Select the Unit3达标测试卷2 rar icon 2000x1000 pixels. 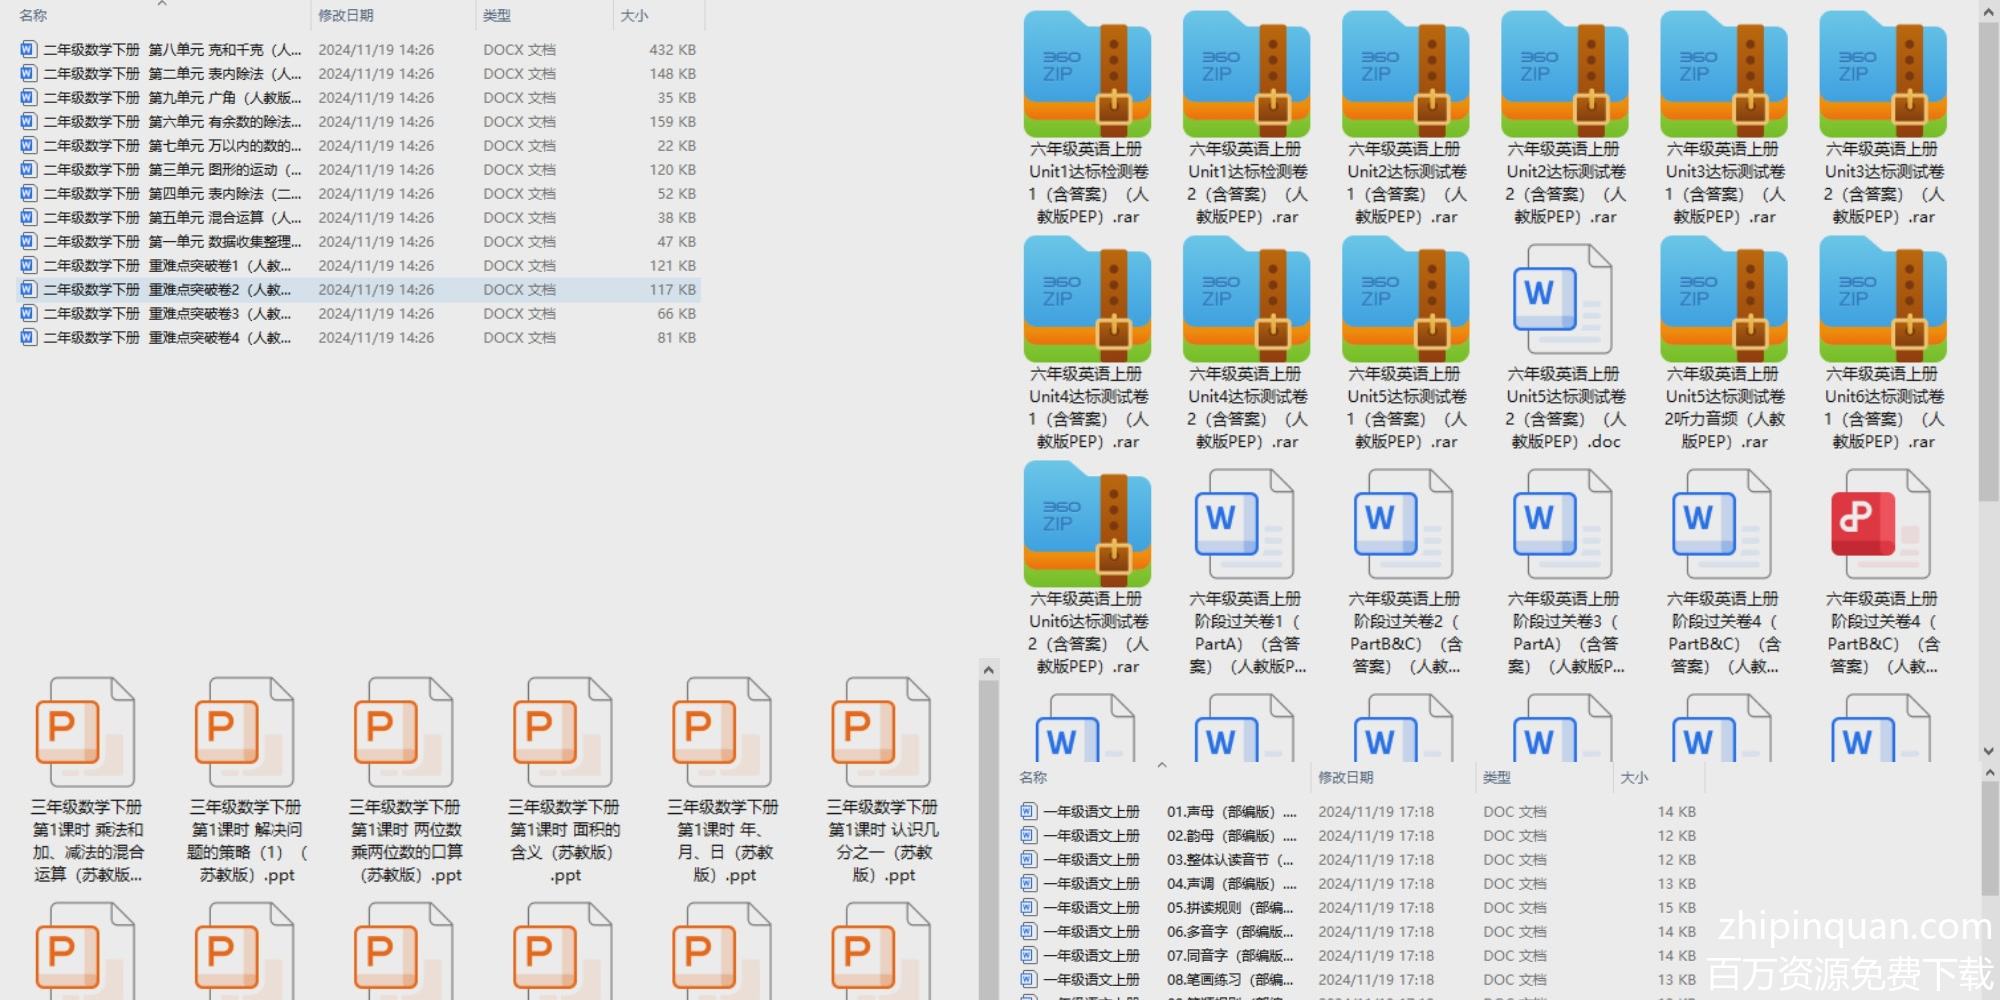[1883, 75]
